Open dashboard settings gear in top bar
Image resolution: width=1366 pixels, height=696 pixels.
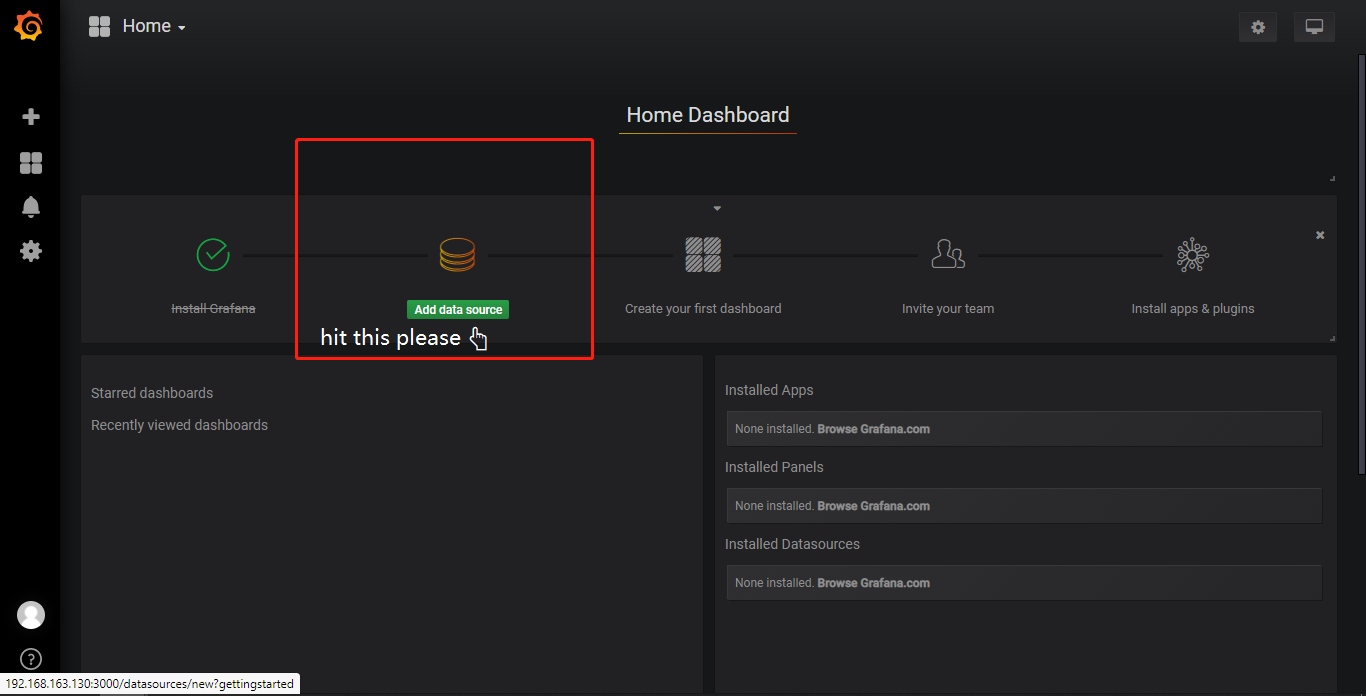click(1258, 27)
